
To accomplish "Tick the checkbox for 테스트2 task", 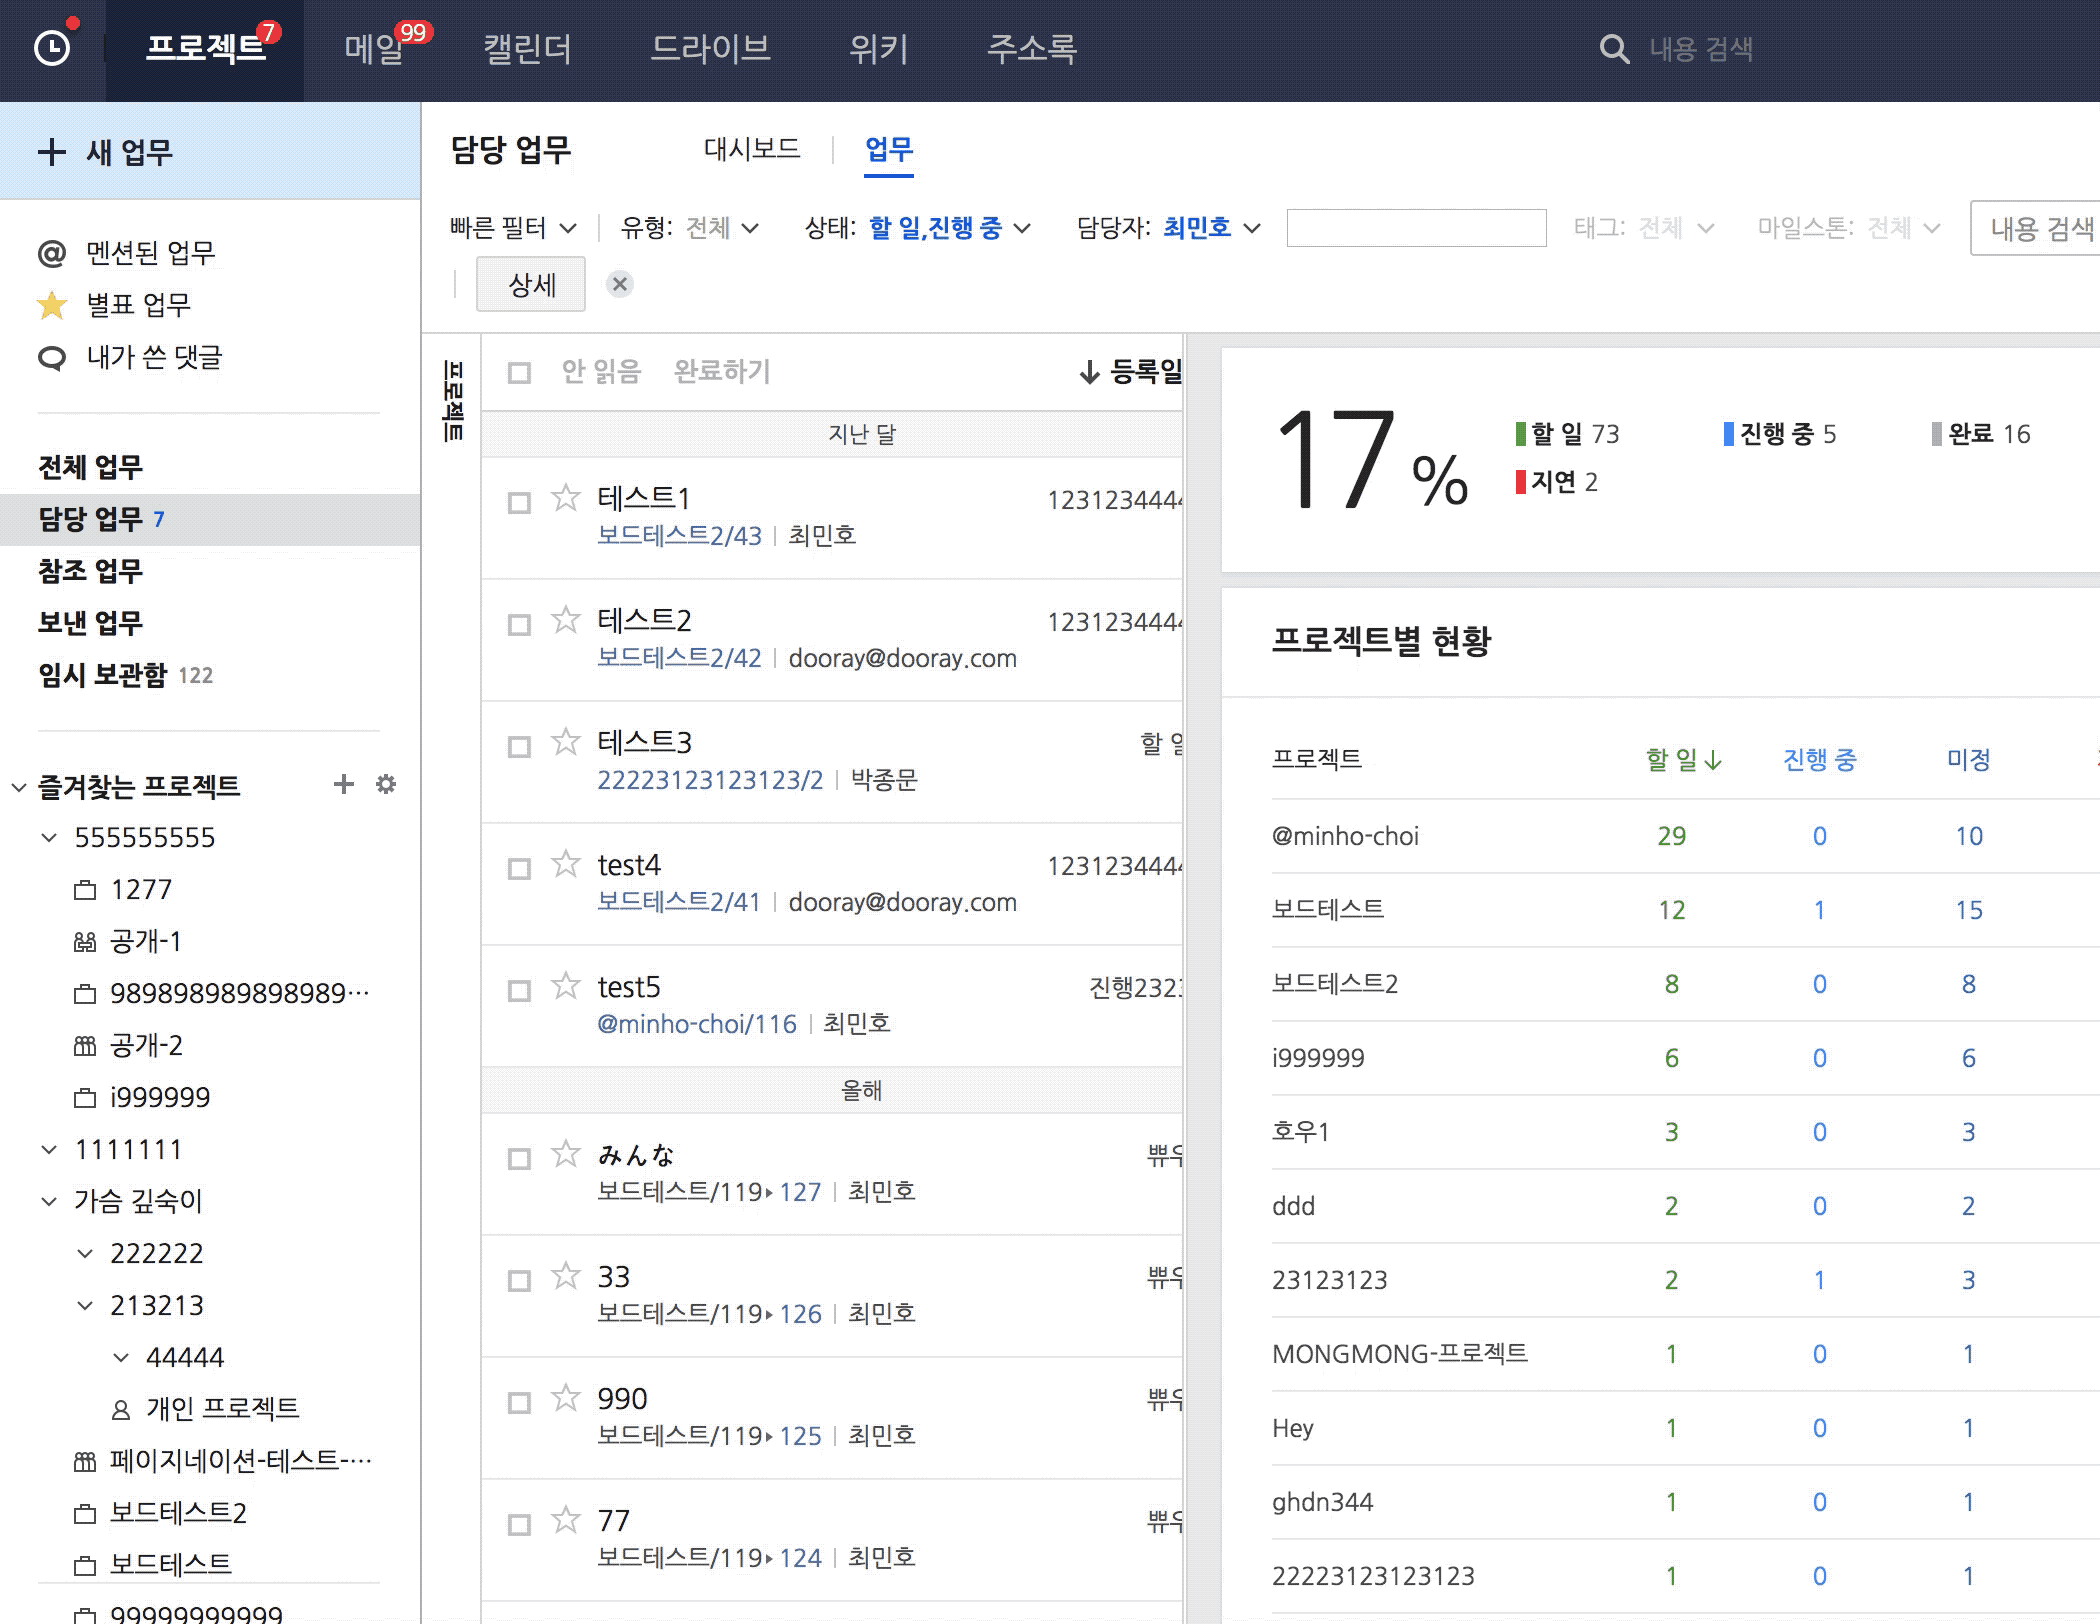I will pyautogui.click(x=519, y=625).
